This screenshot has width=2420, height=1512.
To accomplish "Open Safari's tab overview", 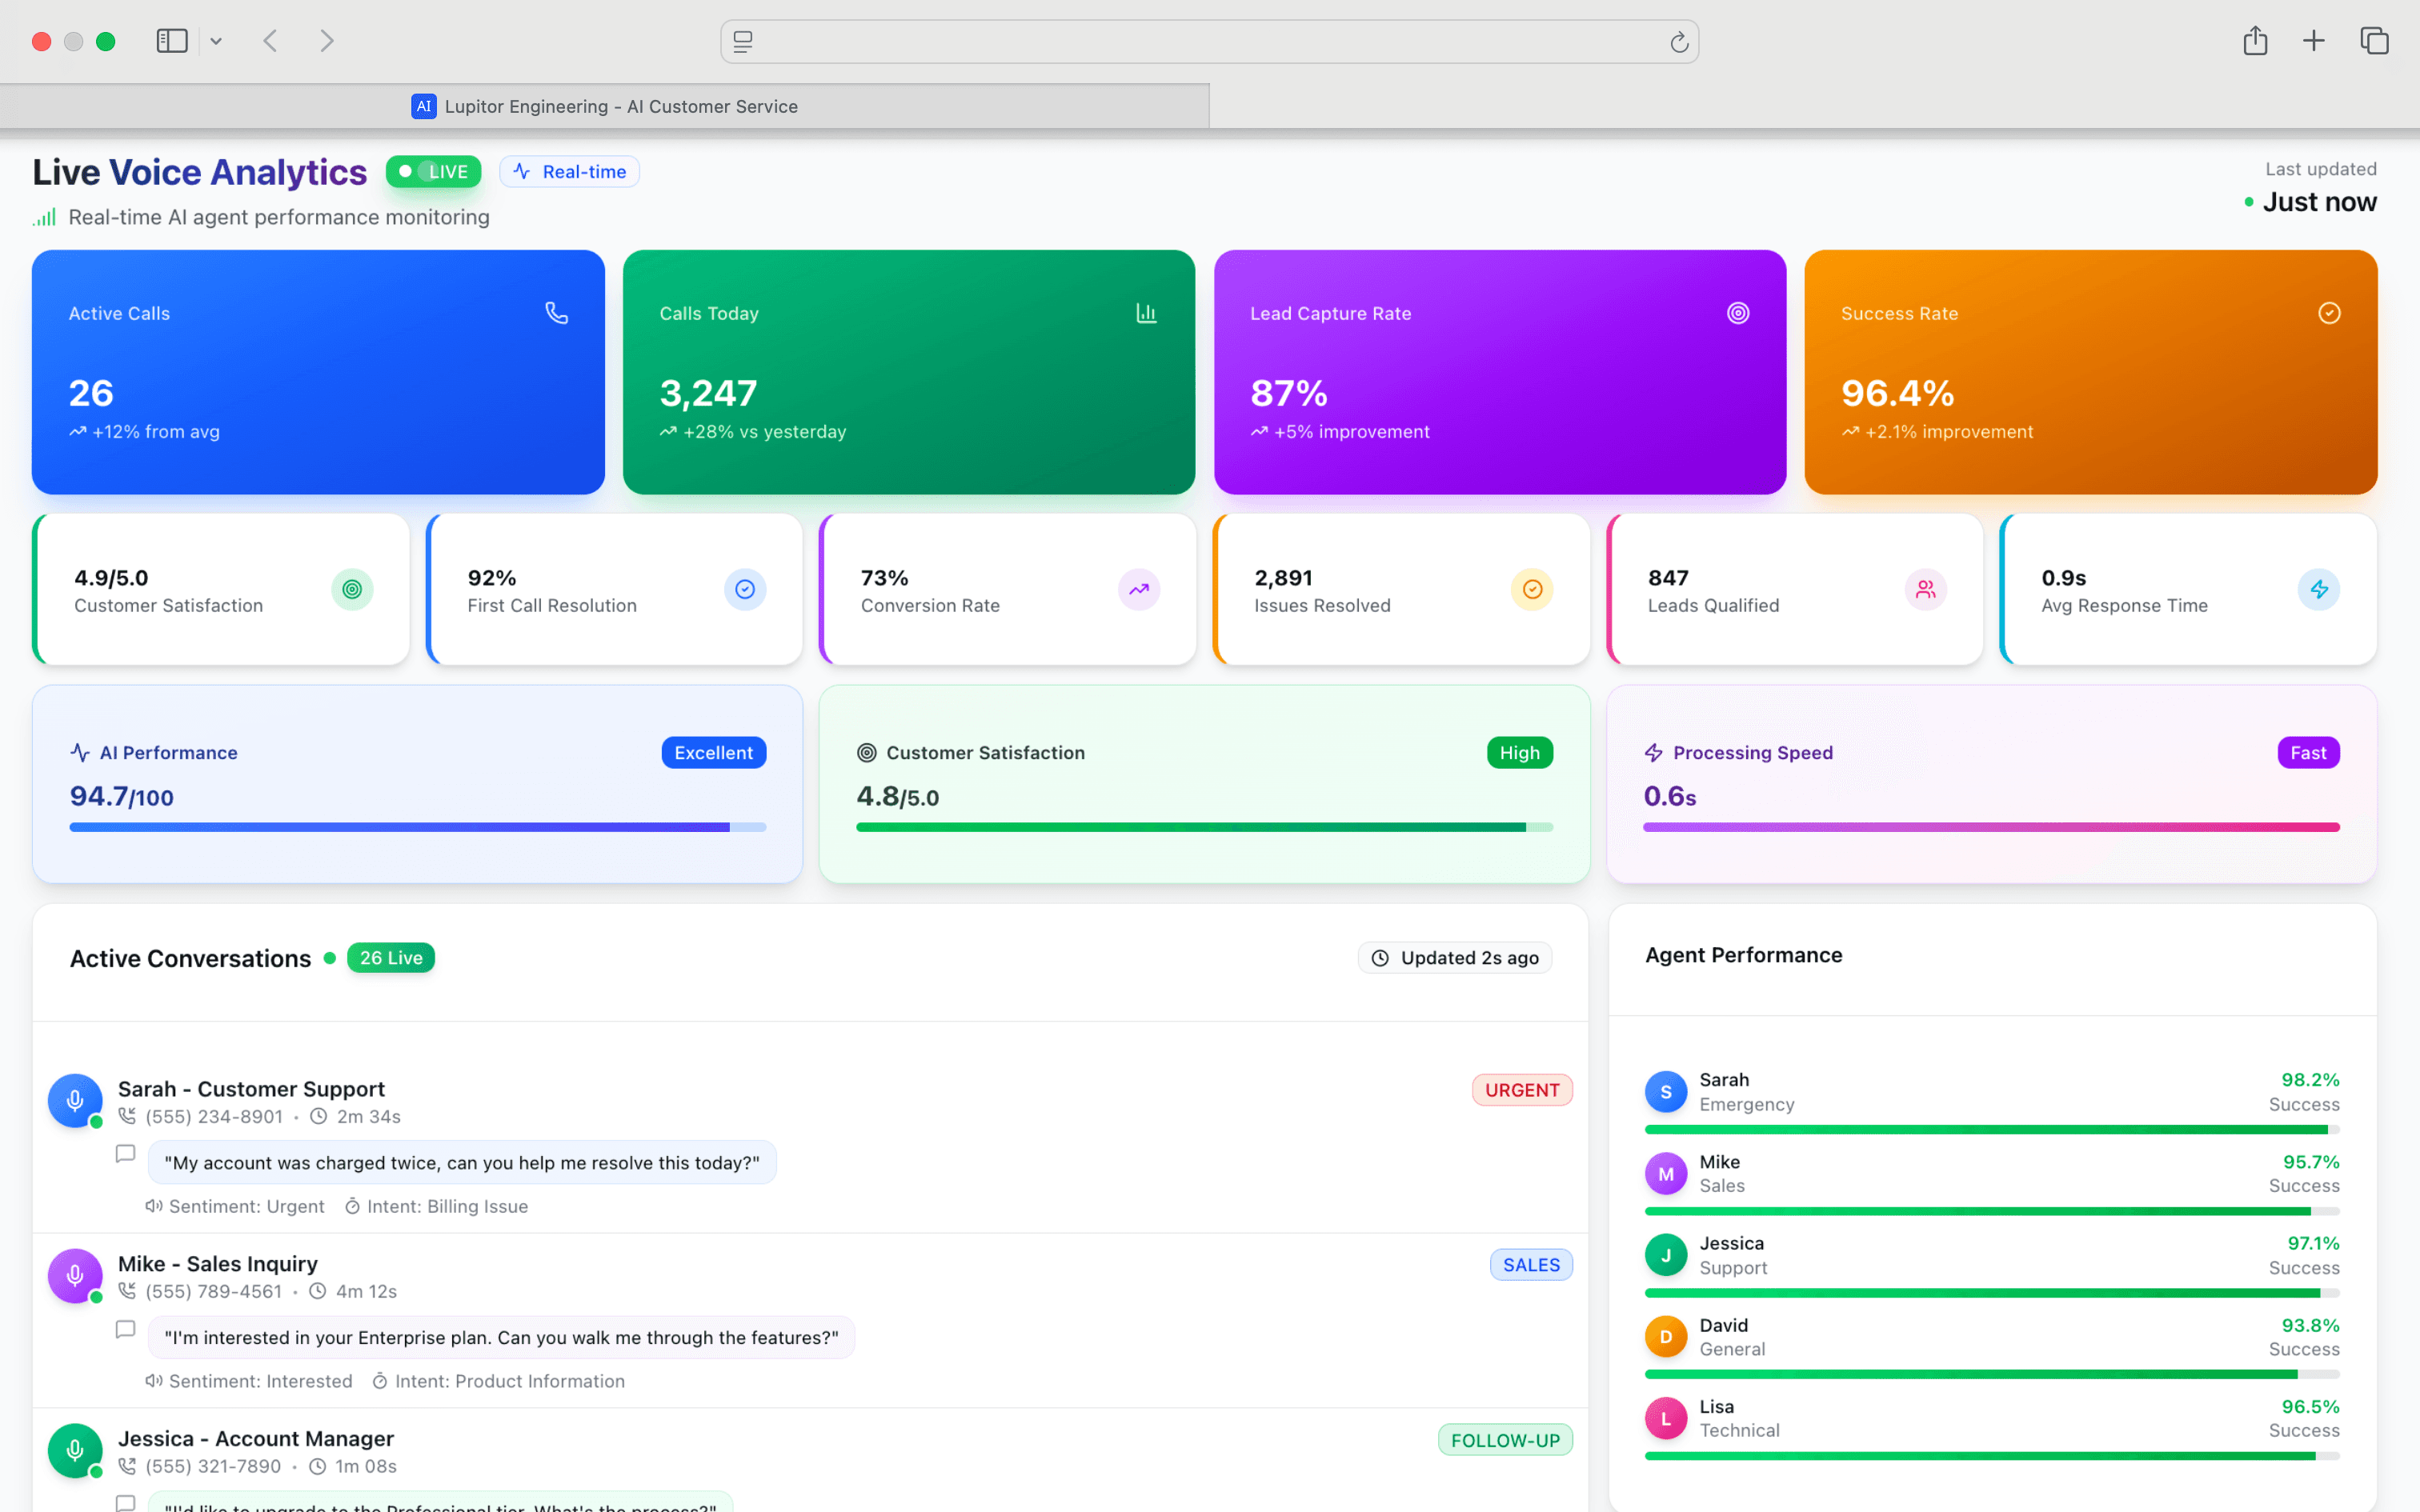I will click(2375, 41).
